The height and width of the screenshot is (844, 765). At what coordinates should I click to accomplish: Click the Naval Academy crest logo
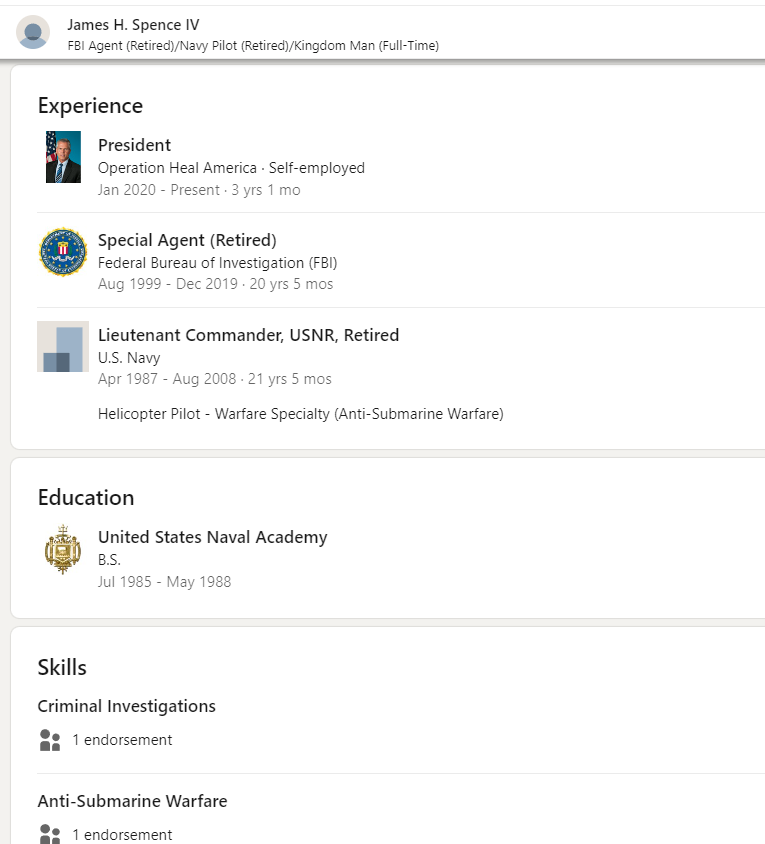[x=63, y=549]
